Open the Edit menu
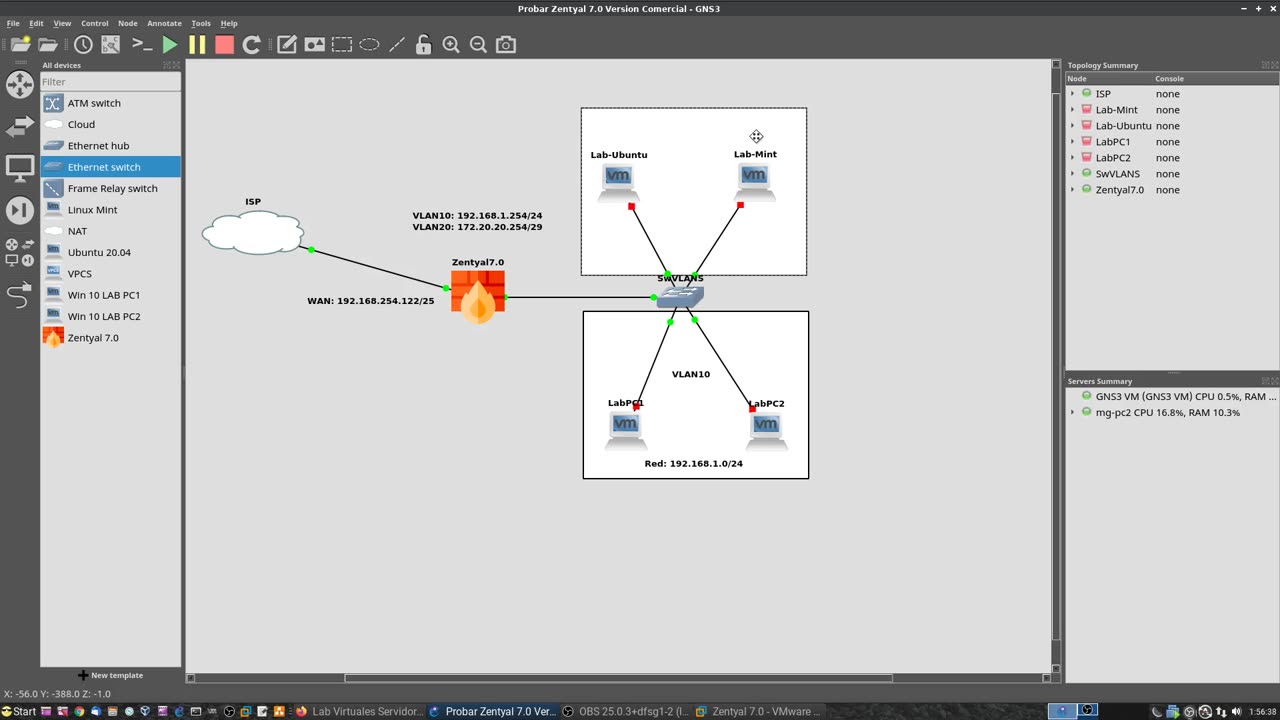The height and width of the screenshot is (720, 1280). 36,23
